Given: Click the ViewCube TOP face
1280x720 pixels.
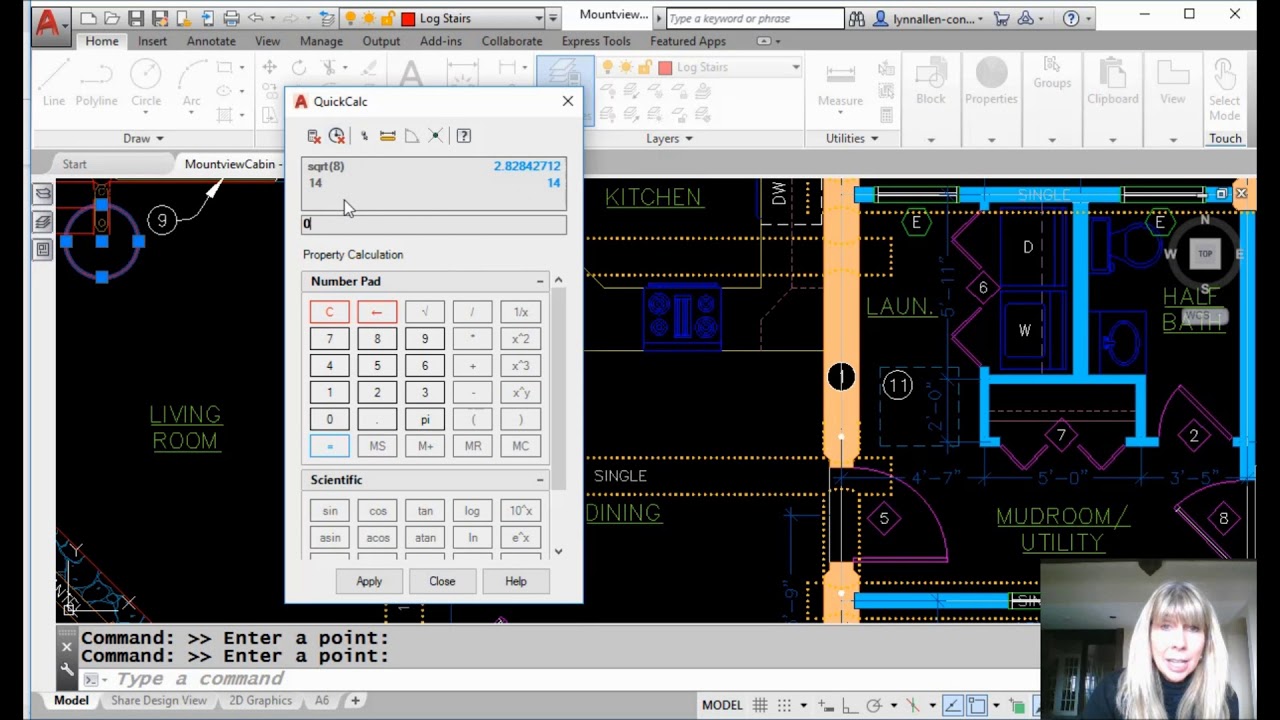Looking at the screenshot, I should pyautogui.click(x=1205, y=254).
